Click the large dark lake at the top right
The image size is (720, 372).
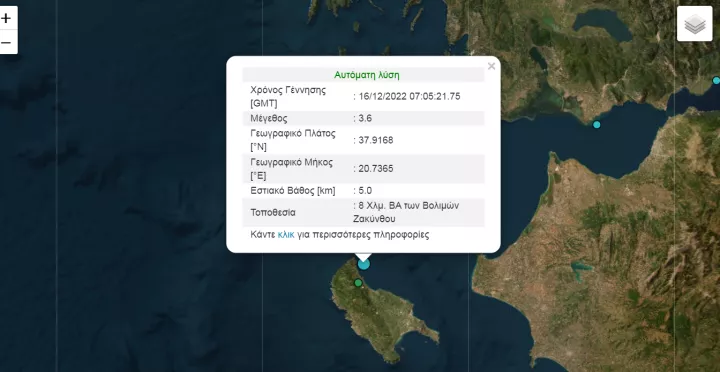(x=602, y=24)
